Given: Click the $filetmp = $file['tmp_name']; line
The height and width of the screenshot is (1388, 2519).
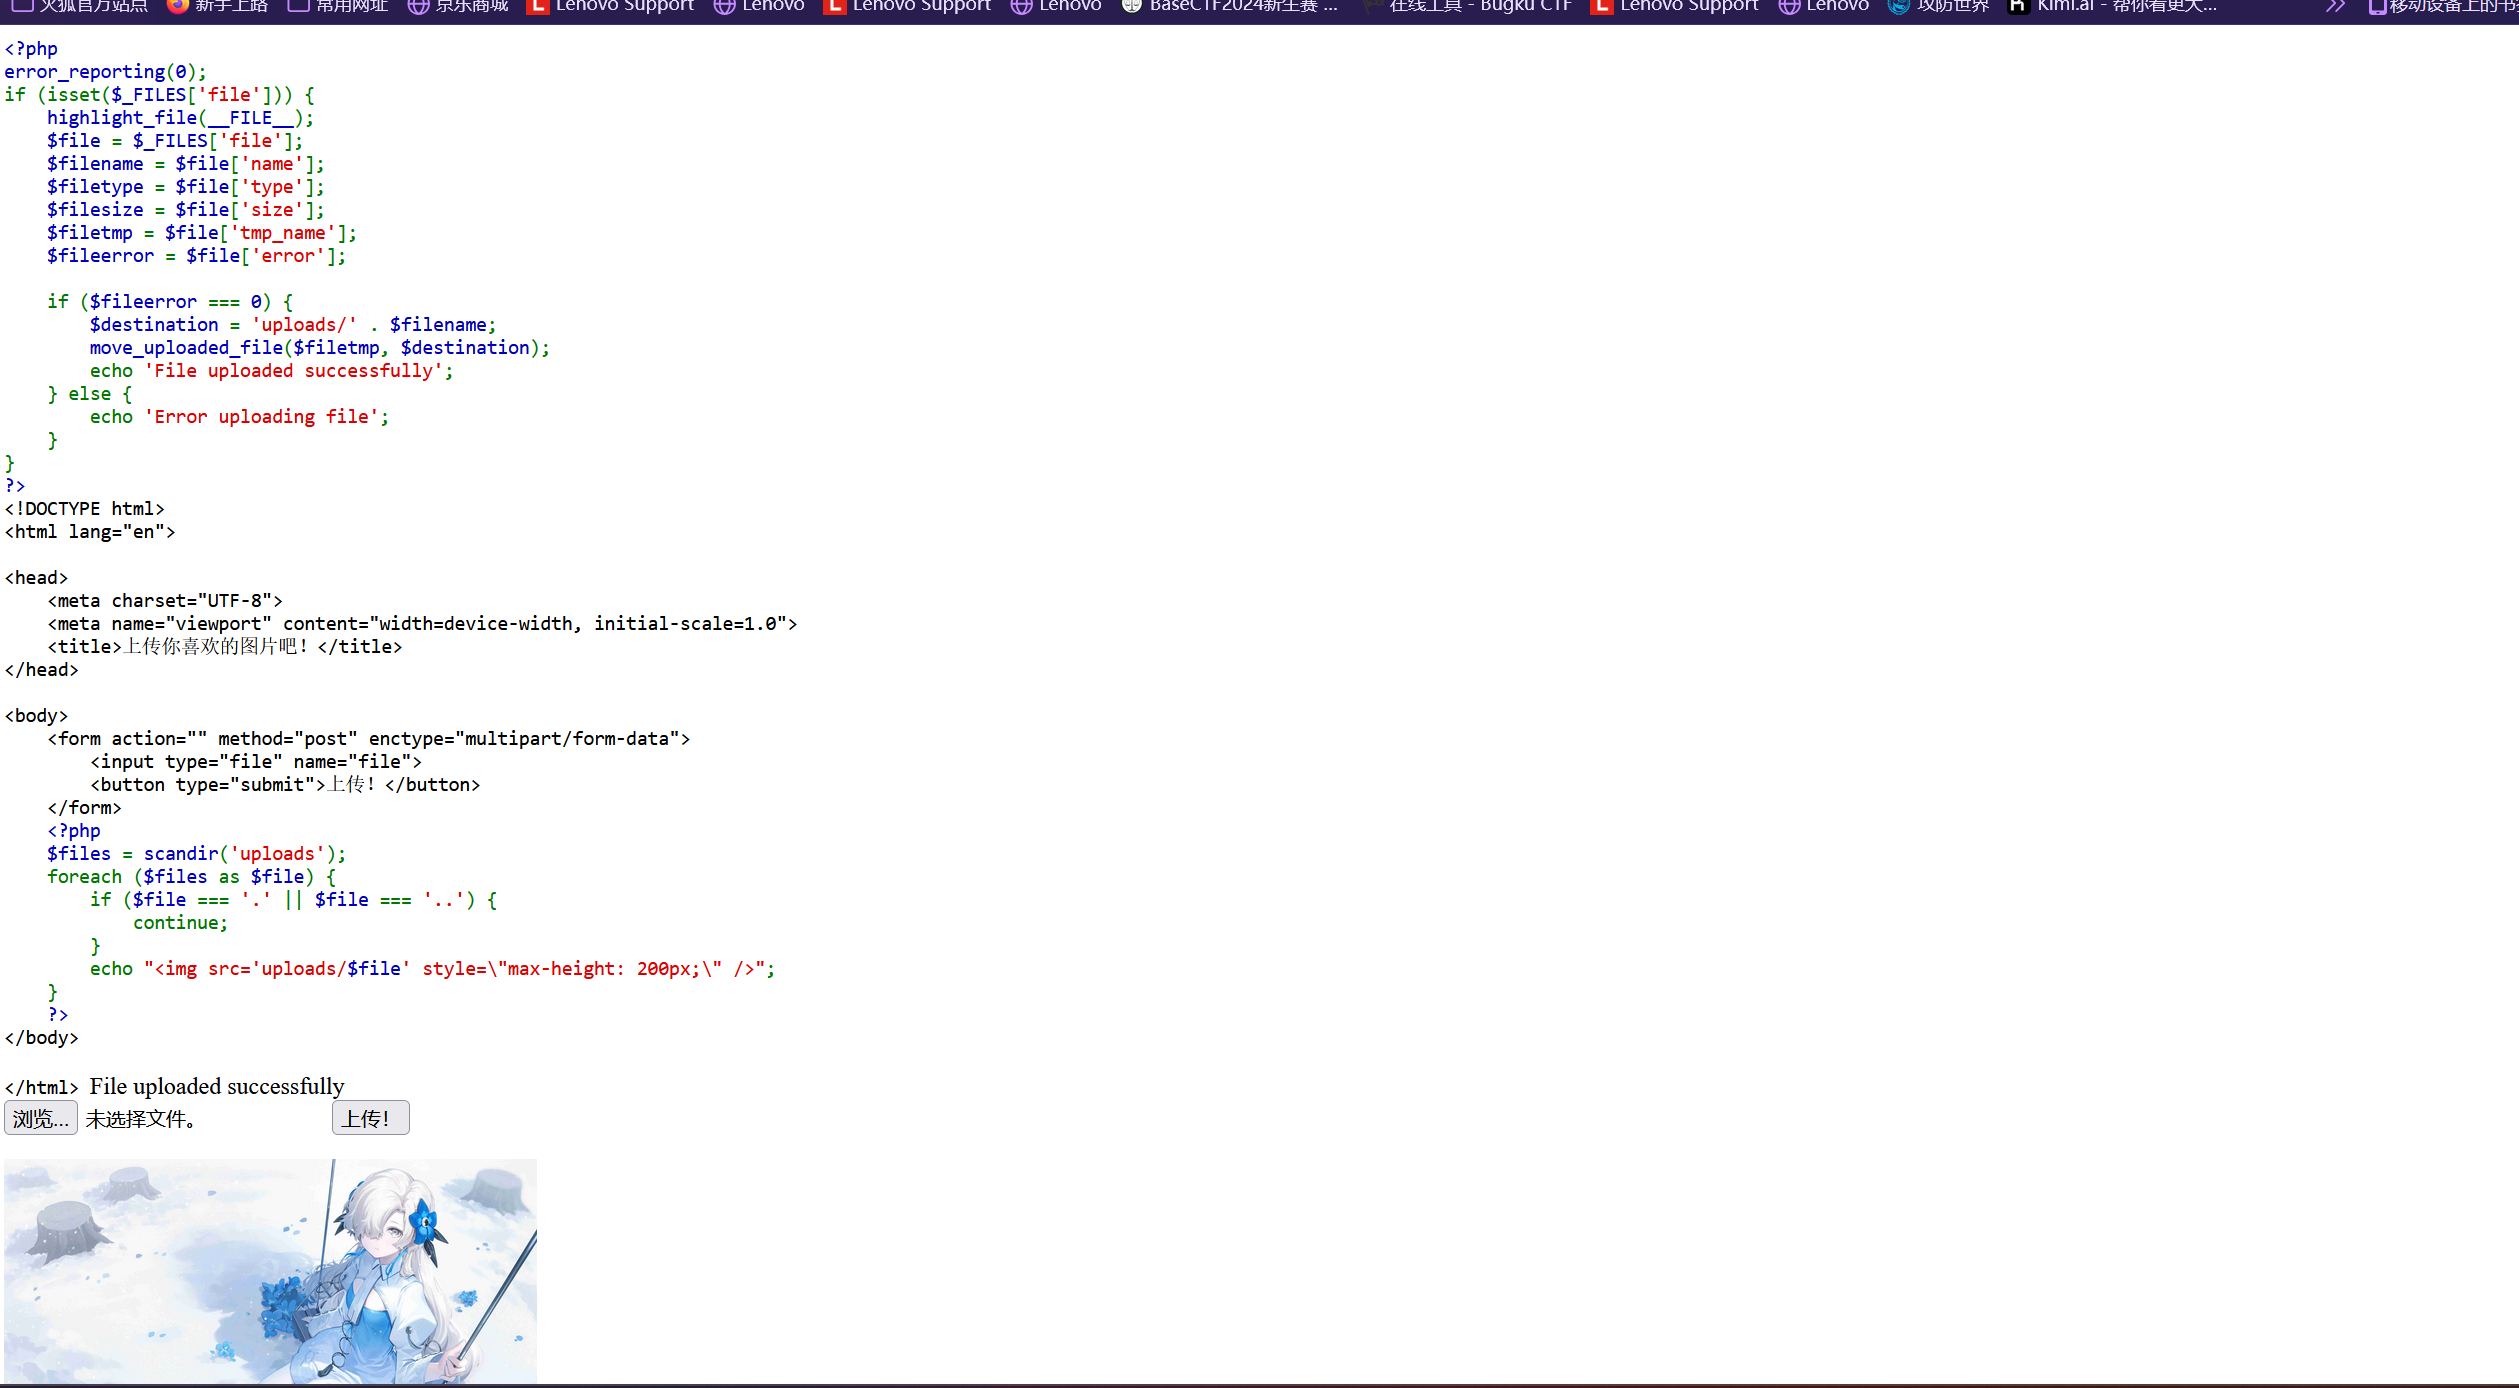Looking at the screenshot, I should coord(201,233).
